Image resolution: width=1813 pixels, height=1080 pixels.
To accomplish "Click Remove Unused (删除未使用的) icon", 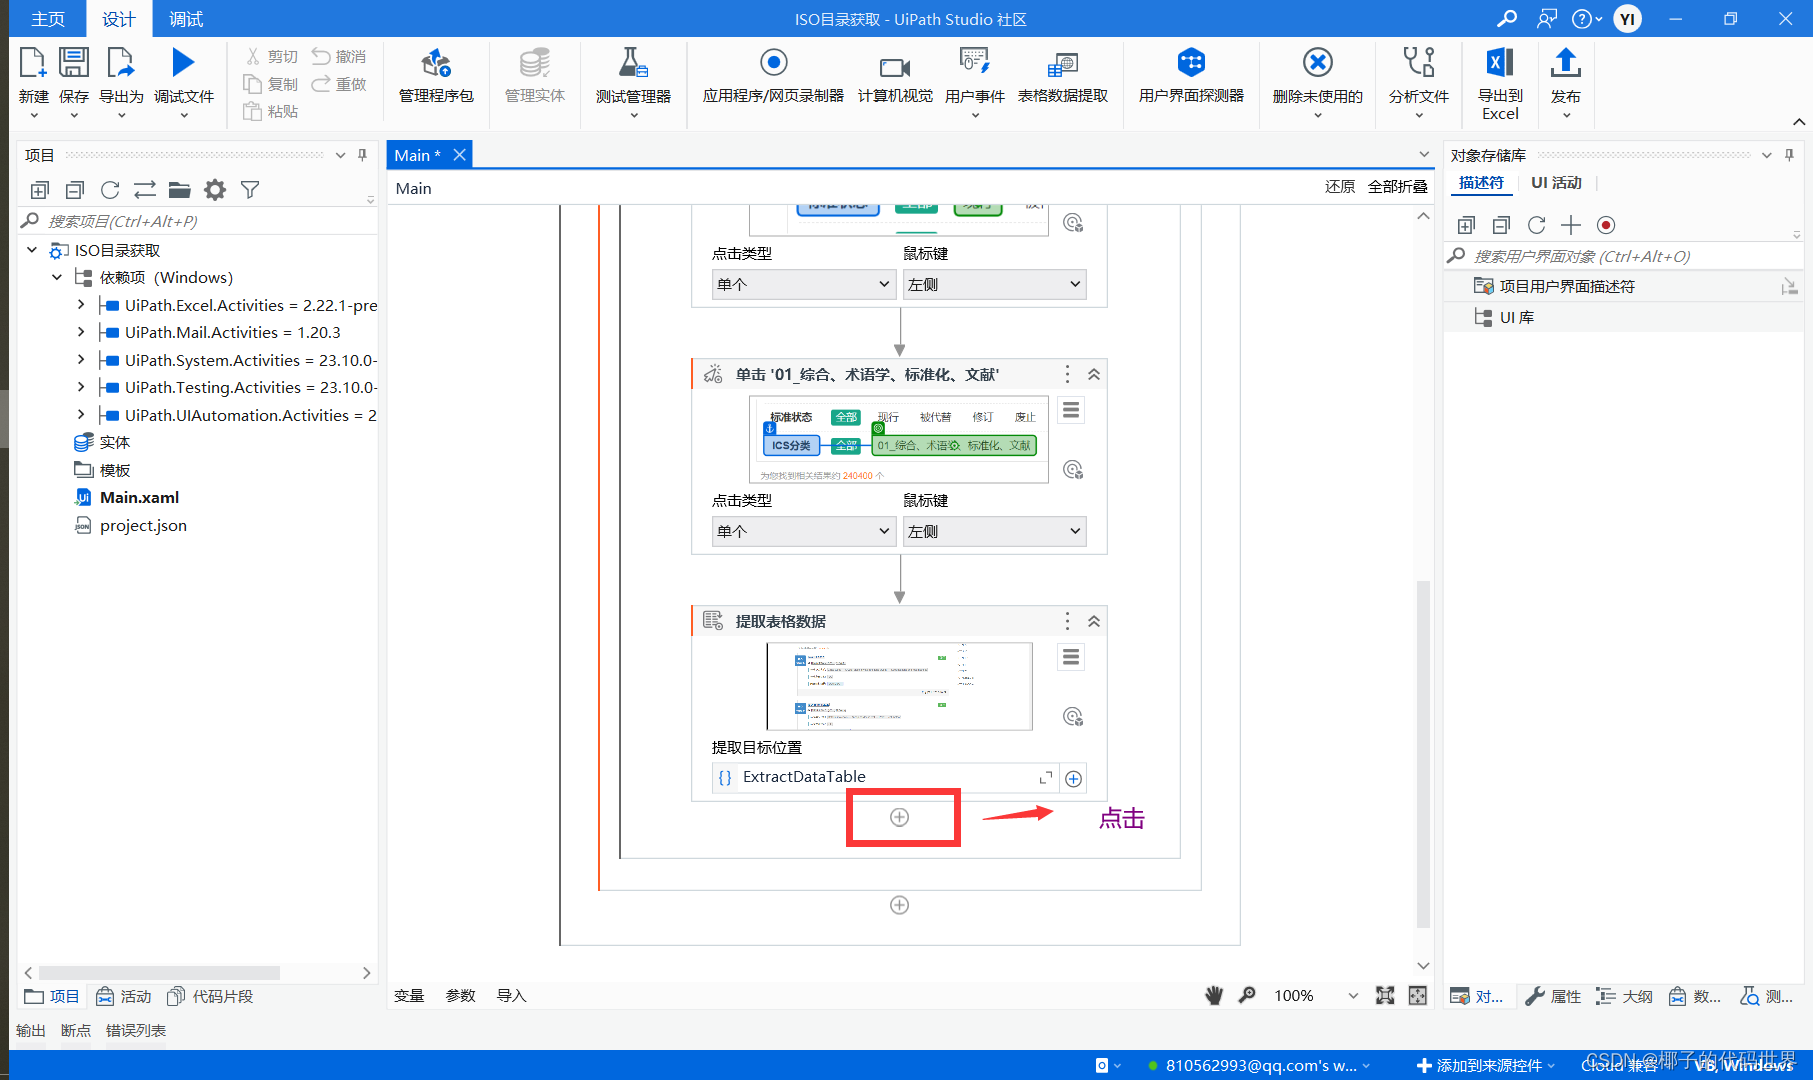I will (x=1317, y=63).
